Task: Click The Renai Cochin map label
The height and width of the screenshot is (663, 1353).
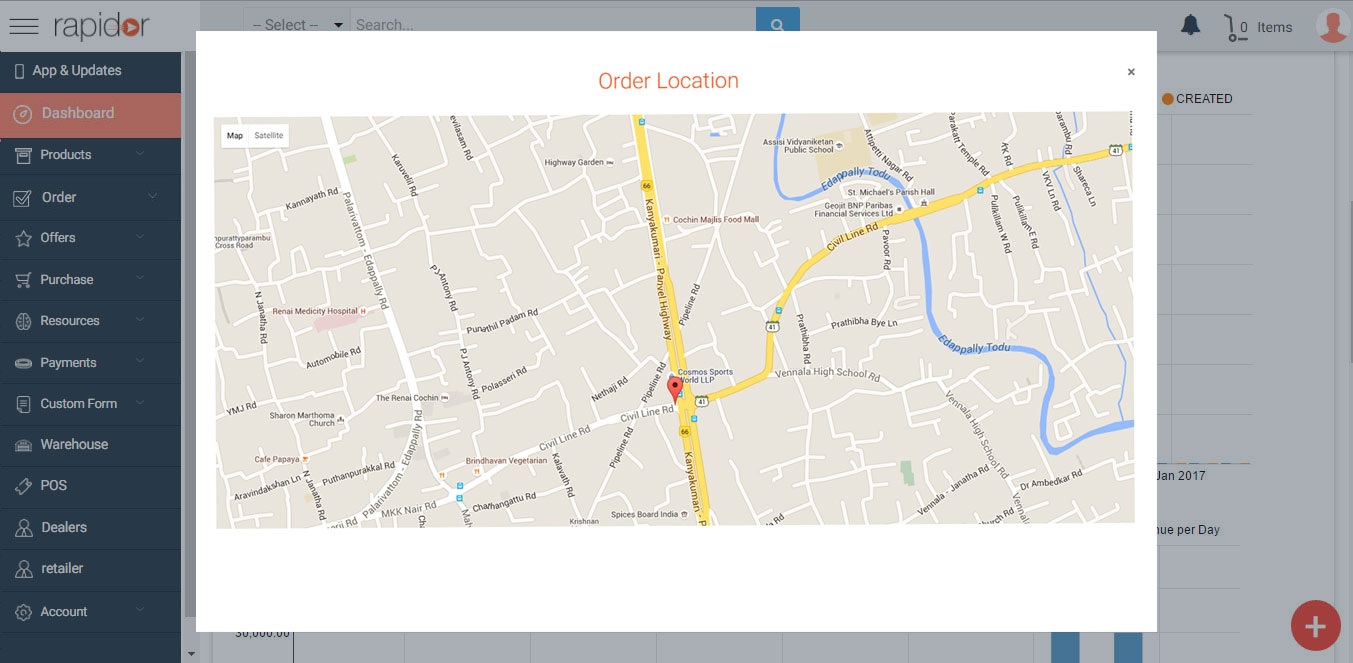Action: 411,398
